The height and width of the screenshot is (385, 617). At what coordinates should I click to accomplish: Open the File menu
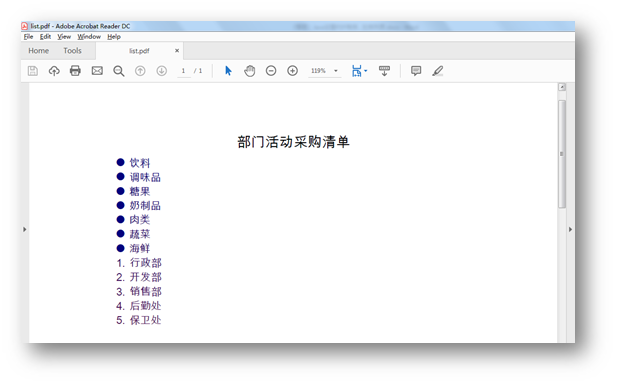pyautogui.click(x=28, y=37)
